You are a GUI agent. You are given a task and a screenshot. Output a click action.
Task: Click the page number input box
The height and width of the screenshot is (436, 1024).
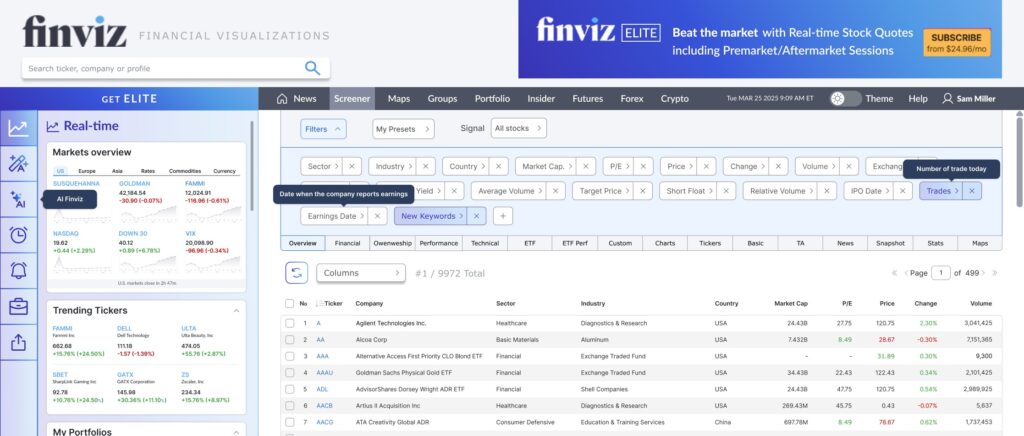940,273
